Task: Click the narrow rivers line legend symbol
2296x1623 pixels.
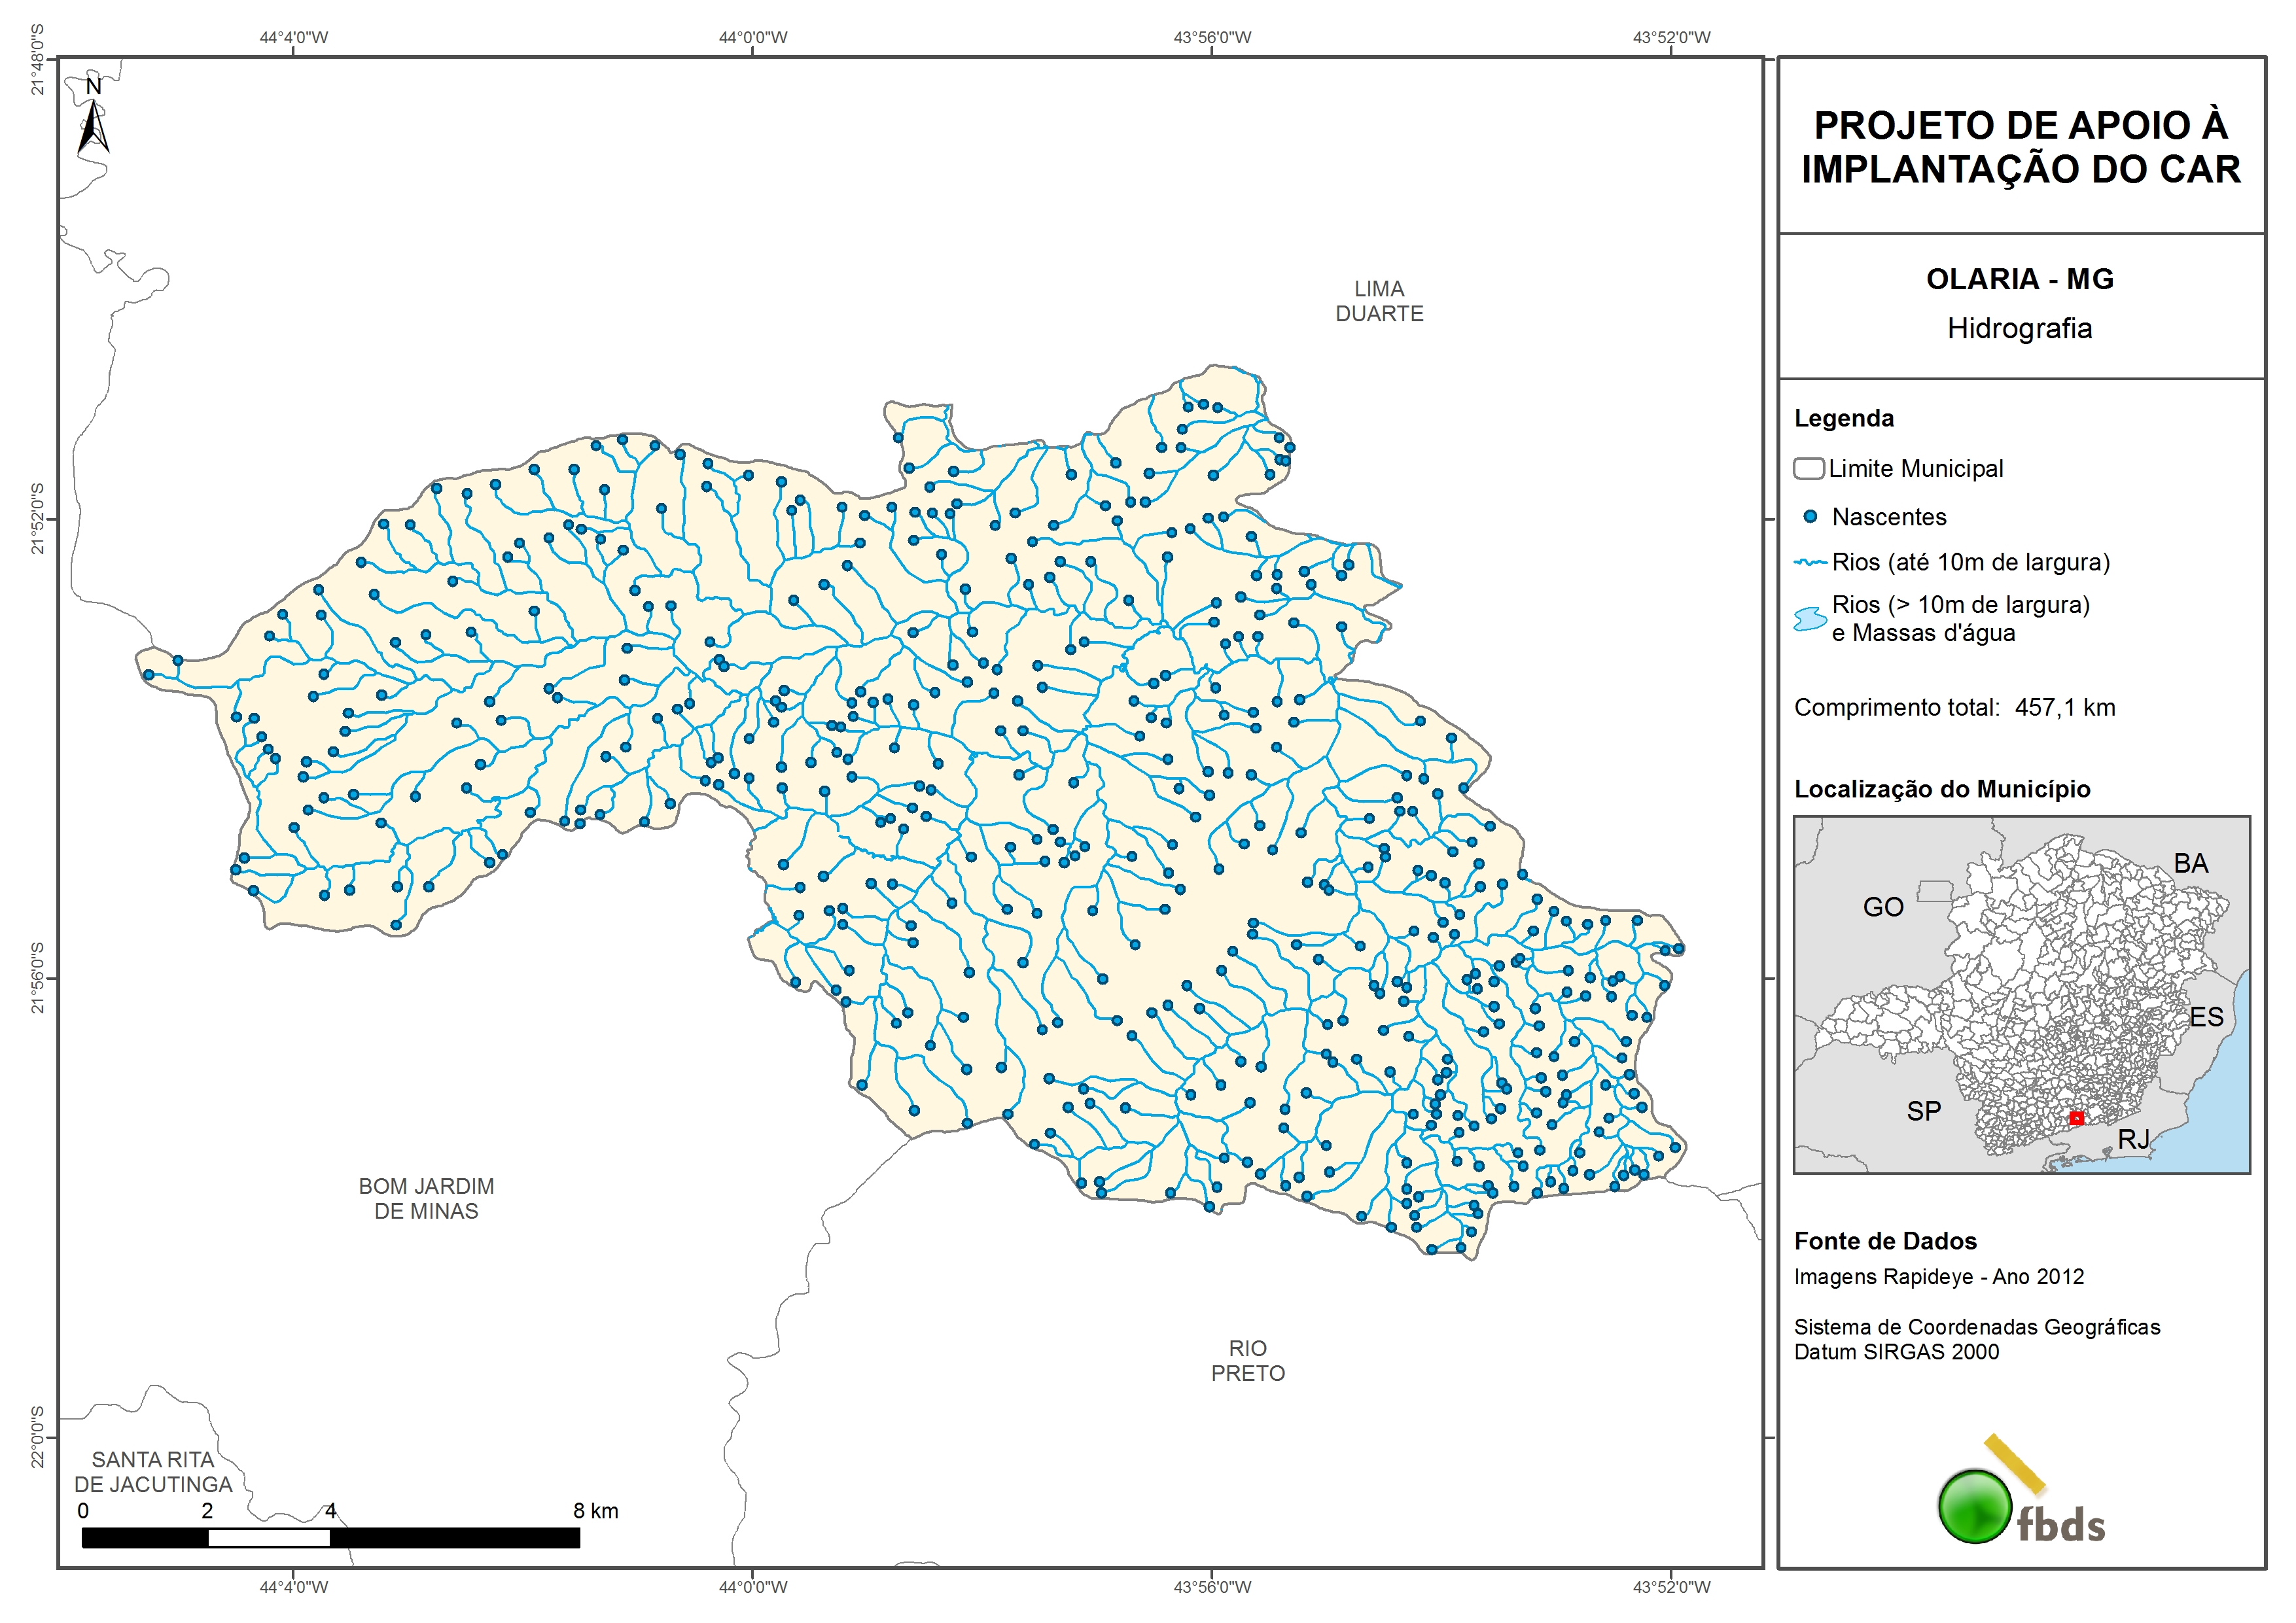Action: point(1810,563)
